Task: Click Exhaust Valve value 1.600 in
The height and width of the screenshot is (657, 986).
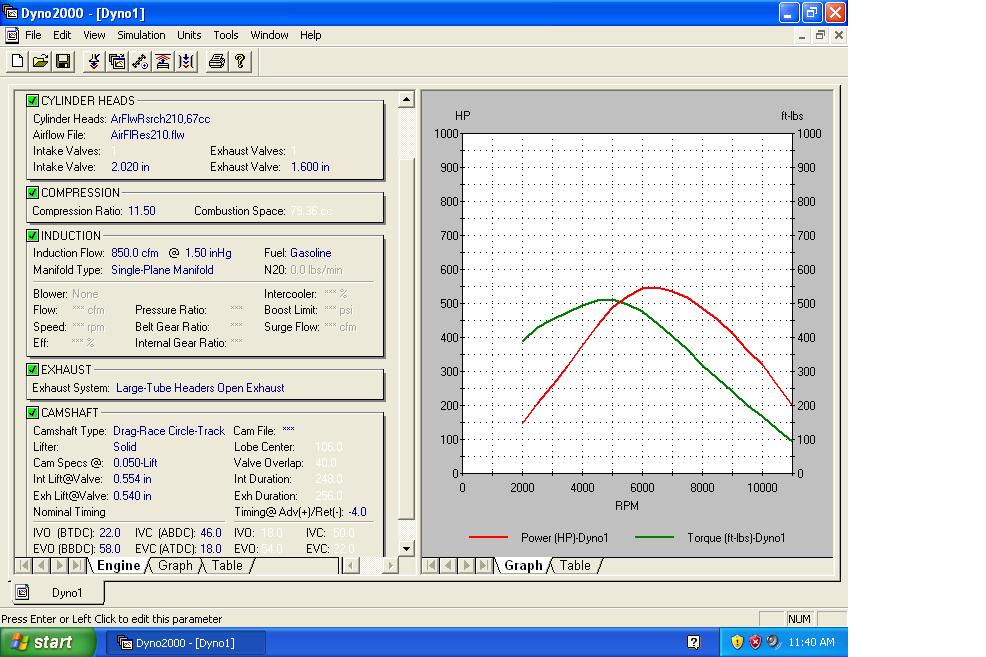Action: point(310,167)
